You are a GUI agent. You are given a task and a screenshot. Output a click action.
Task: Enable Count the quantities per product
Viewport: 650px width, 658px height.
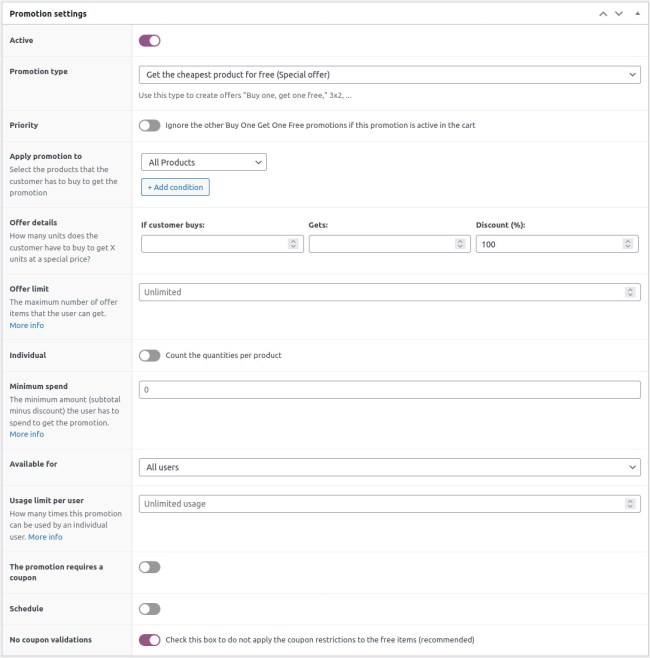(x=149, y=356)
